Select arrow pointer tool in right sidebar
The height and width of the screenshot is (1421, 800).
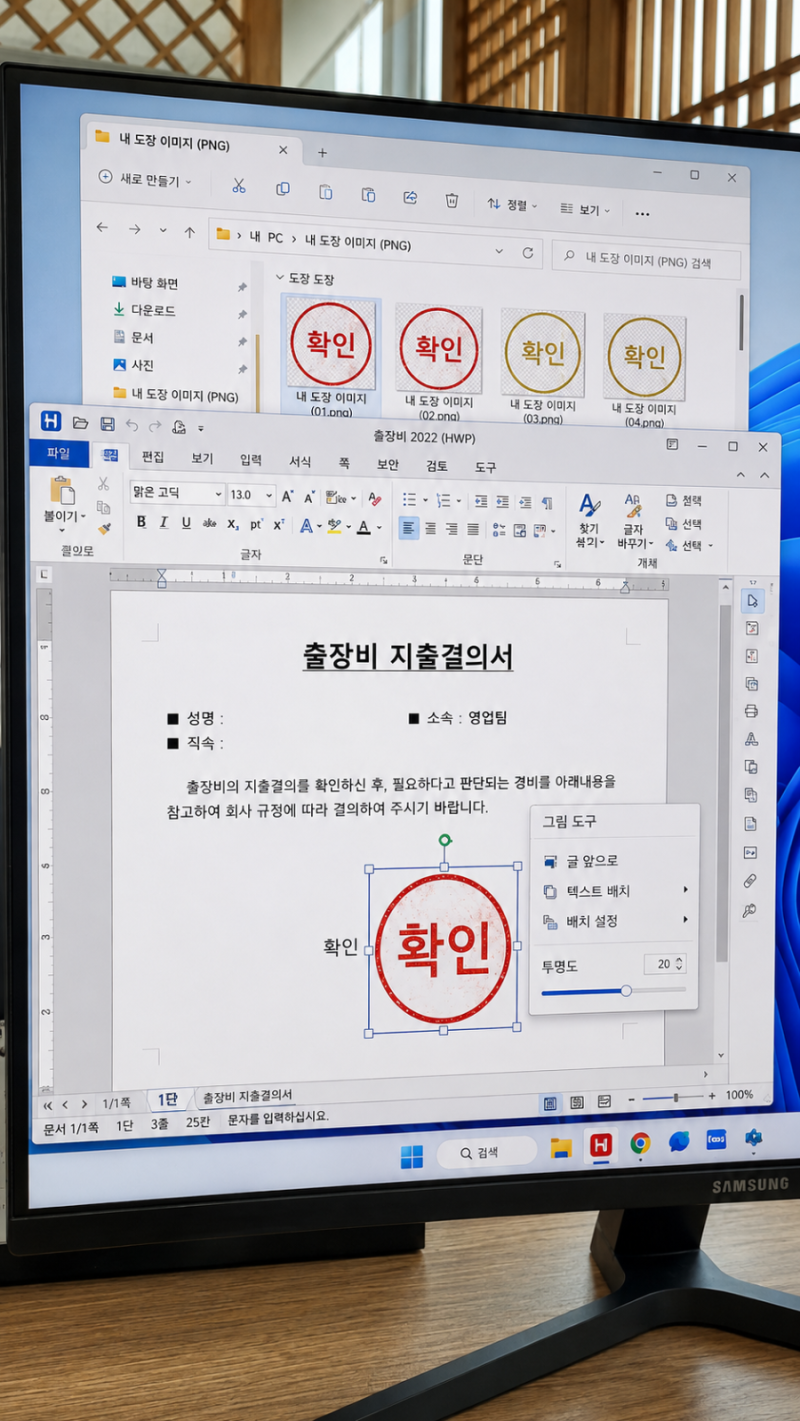(751, 600)
